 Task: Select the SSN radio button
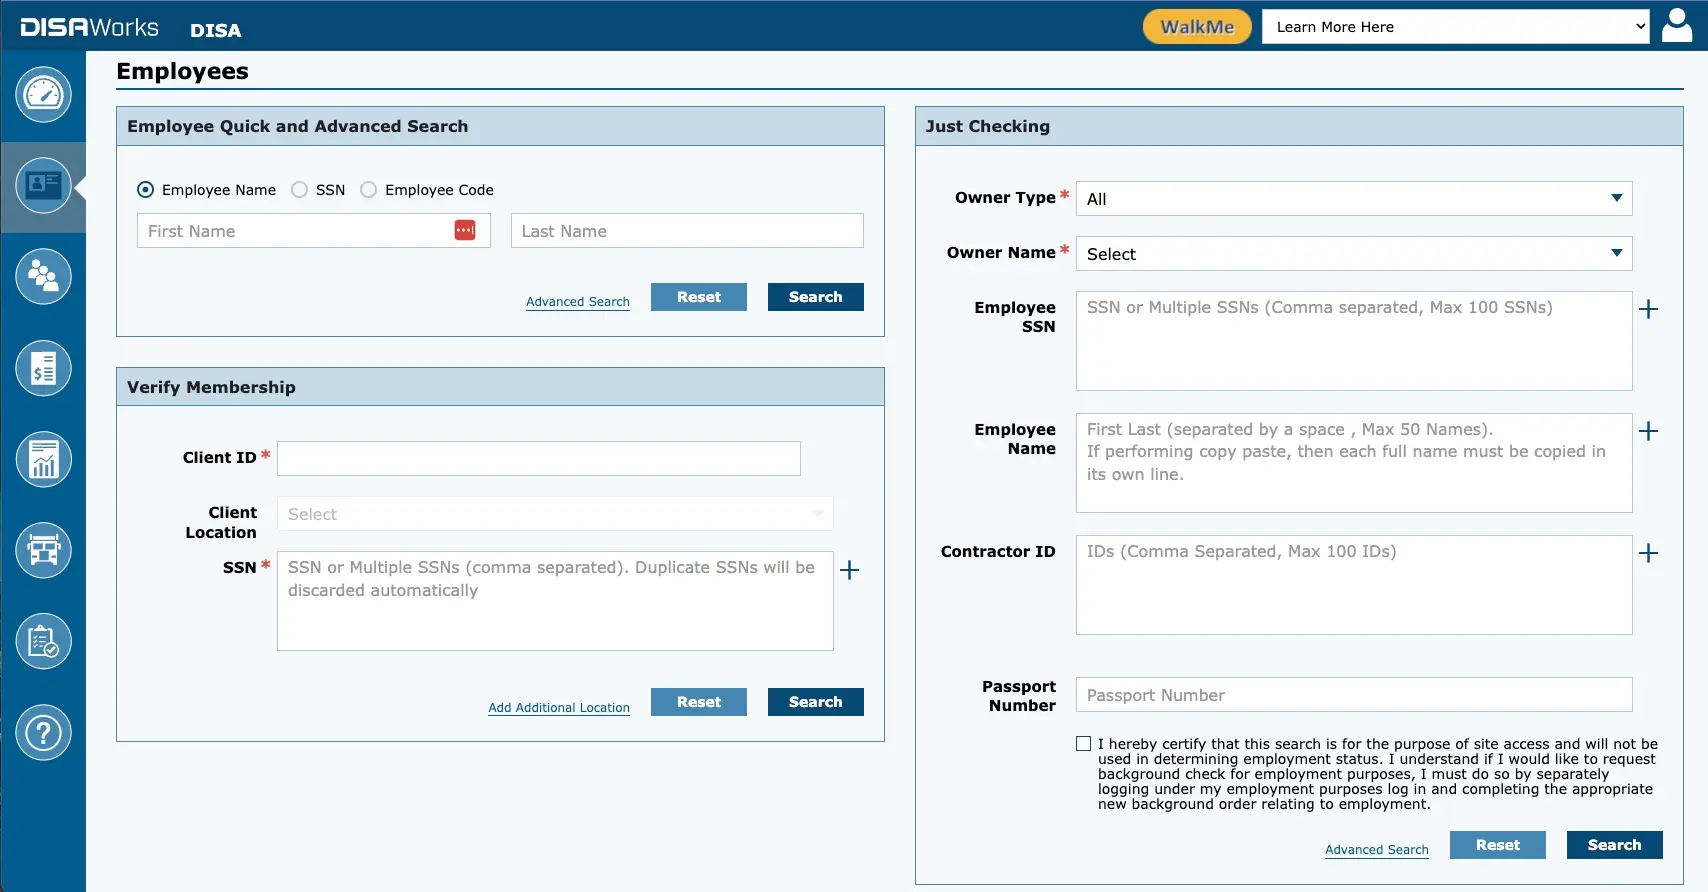click(x=299, y=190)
